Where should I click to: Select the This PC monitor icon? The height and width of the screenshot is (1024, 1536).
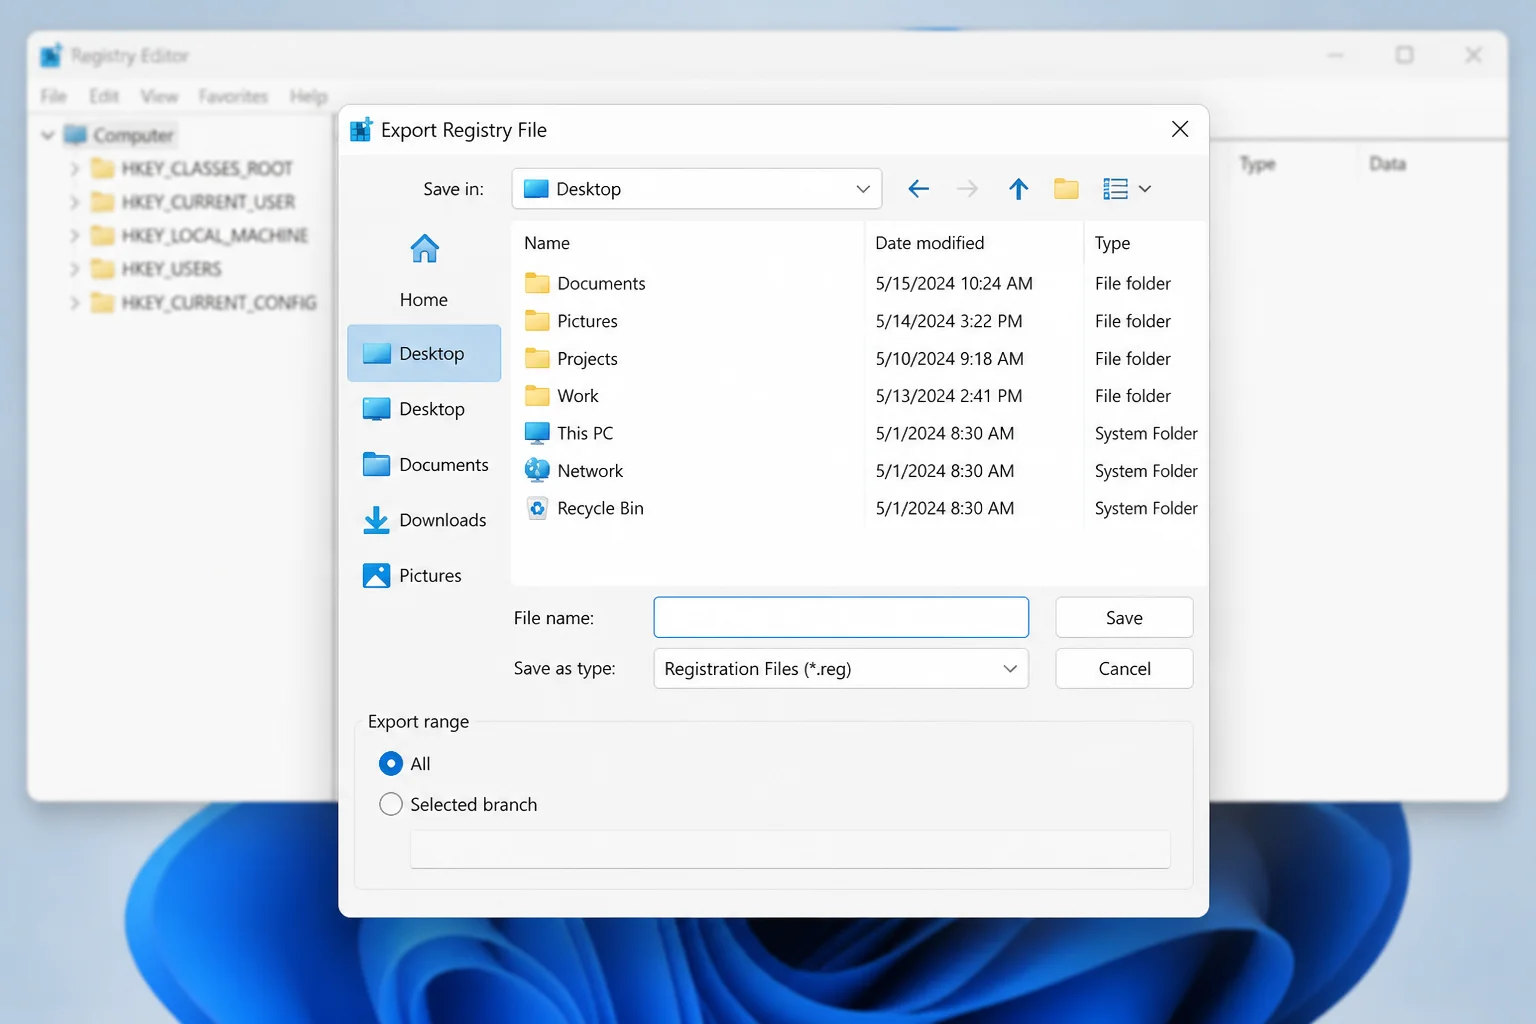[x=537, y=433]
